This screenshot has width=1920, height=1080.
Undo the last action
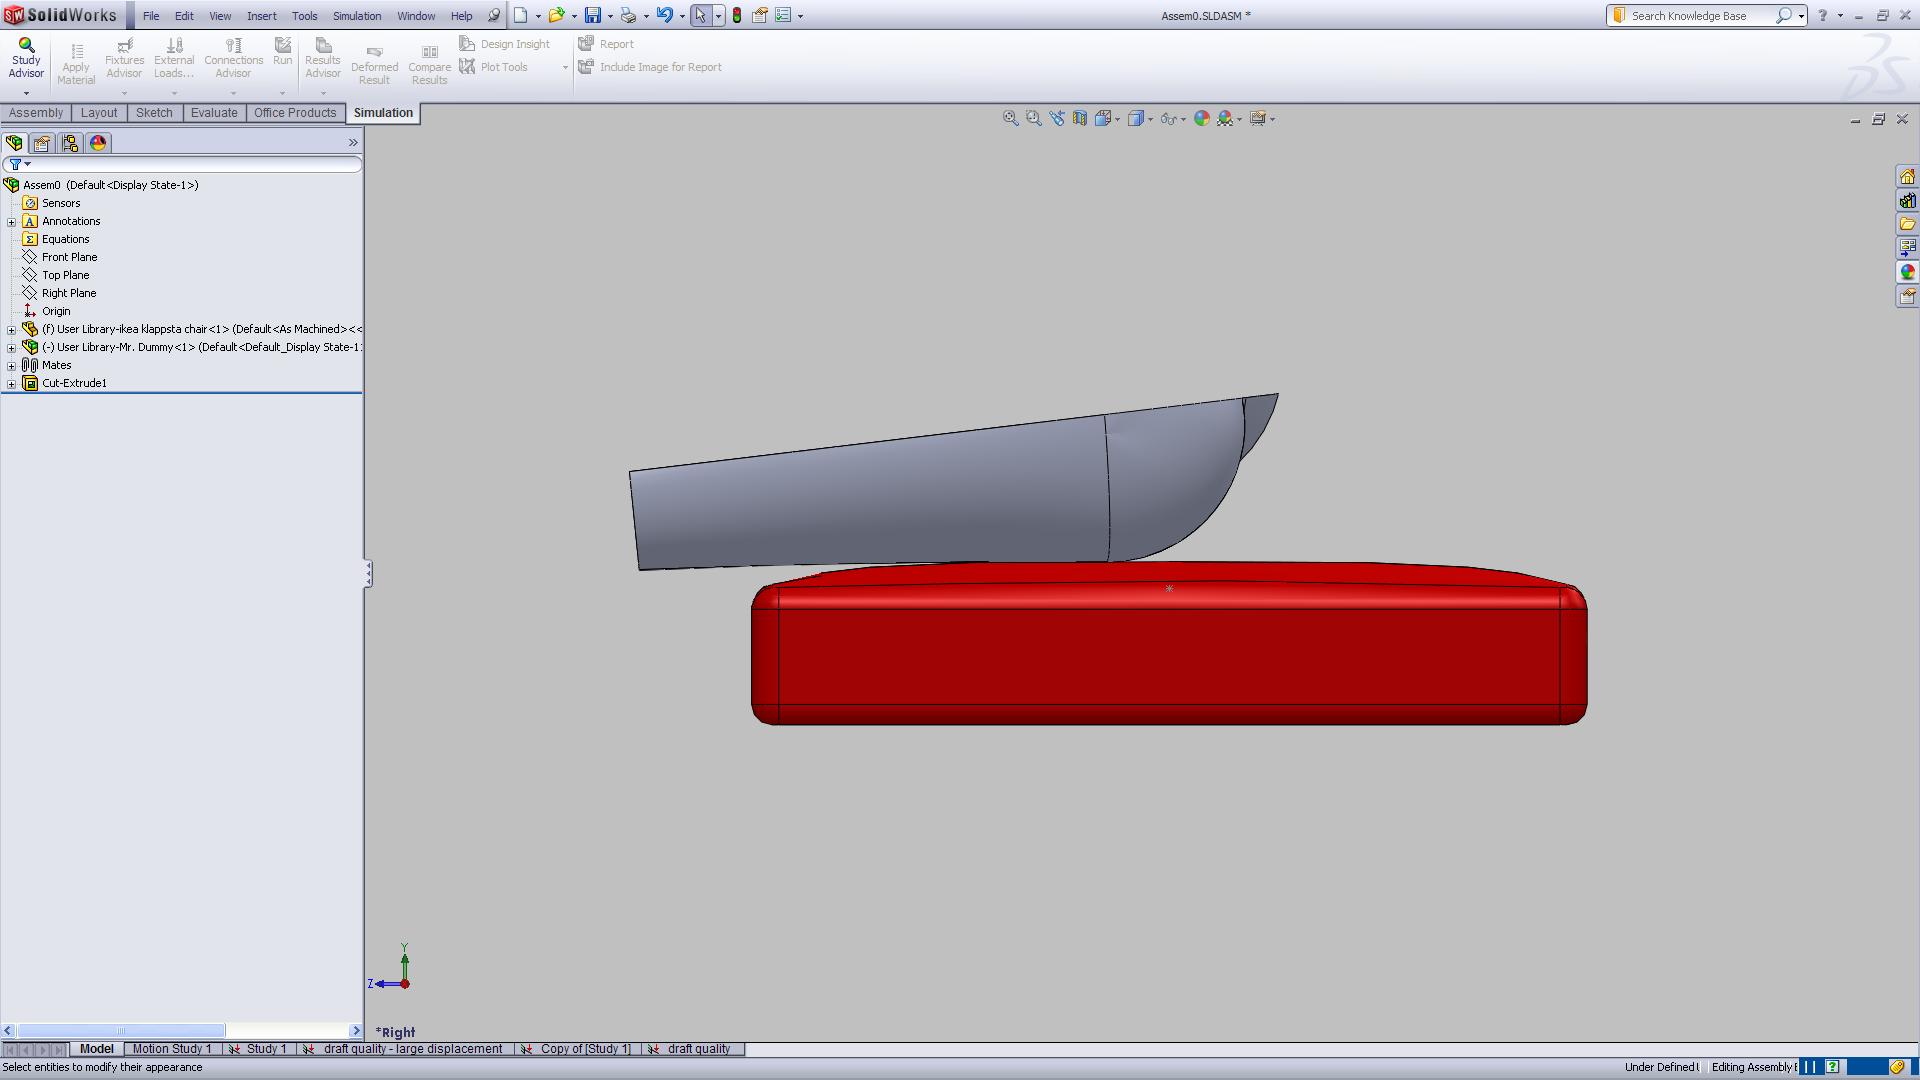tap(664, 16)
